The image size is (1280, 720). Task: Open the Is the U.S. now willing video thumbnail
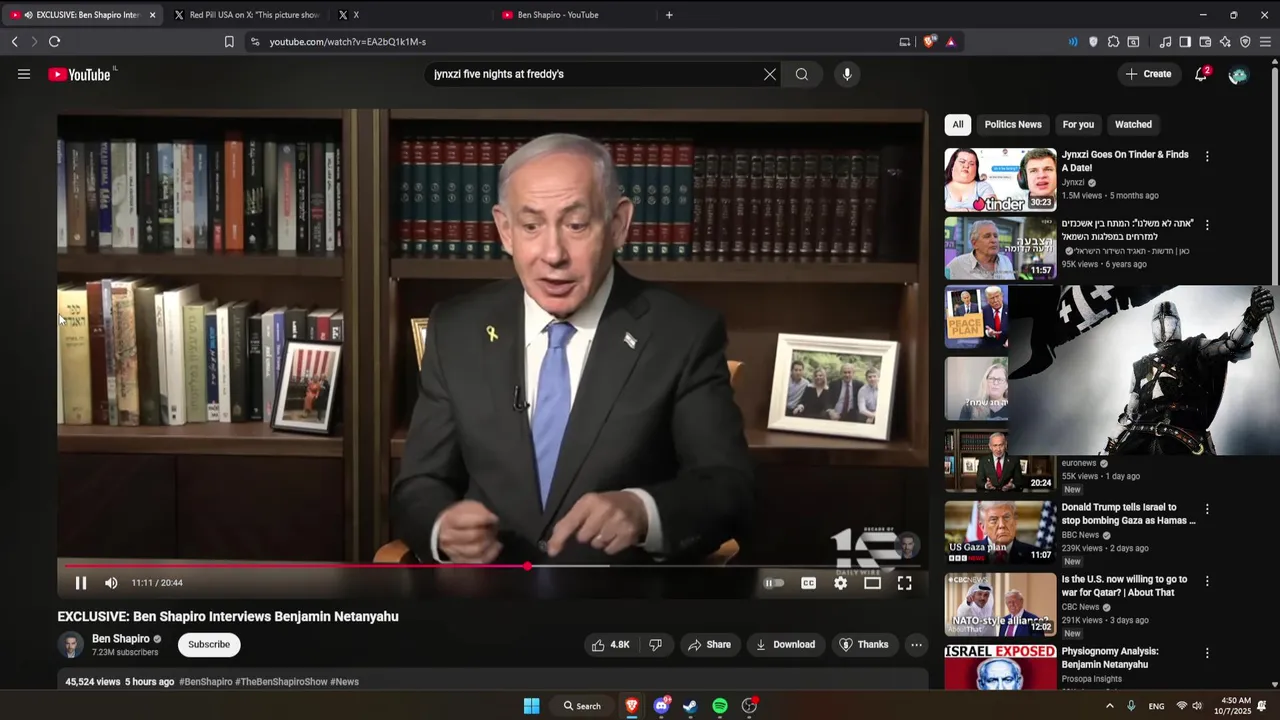(1000, 604)
